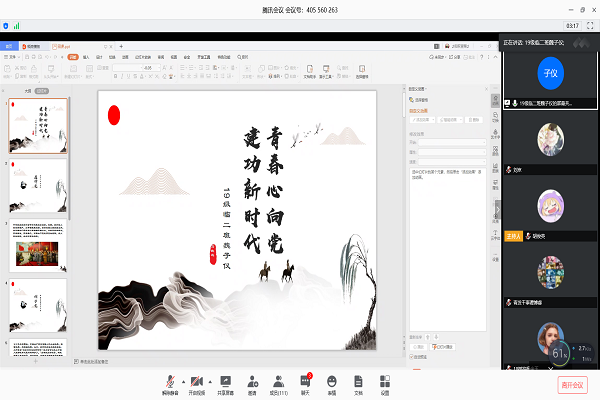Open the 文档 documents icon

[358, 380]
